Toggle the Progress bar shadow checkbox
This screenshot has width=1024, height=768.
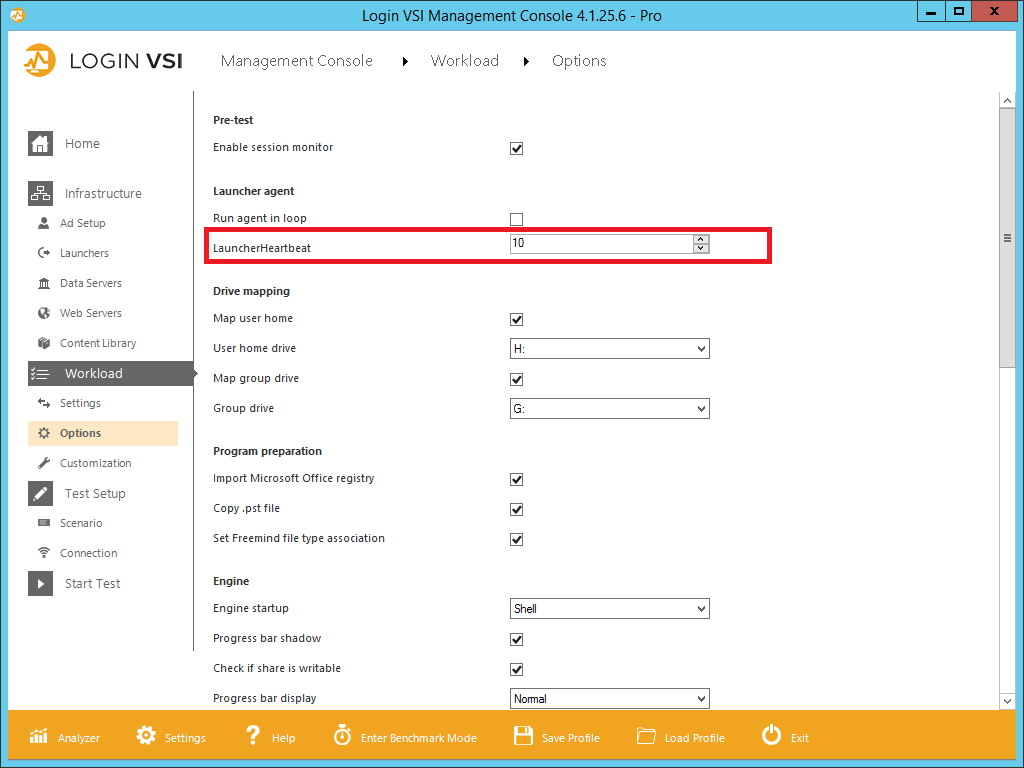tap(517, 639)
